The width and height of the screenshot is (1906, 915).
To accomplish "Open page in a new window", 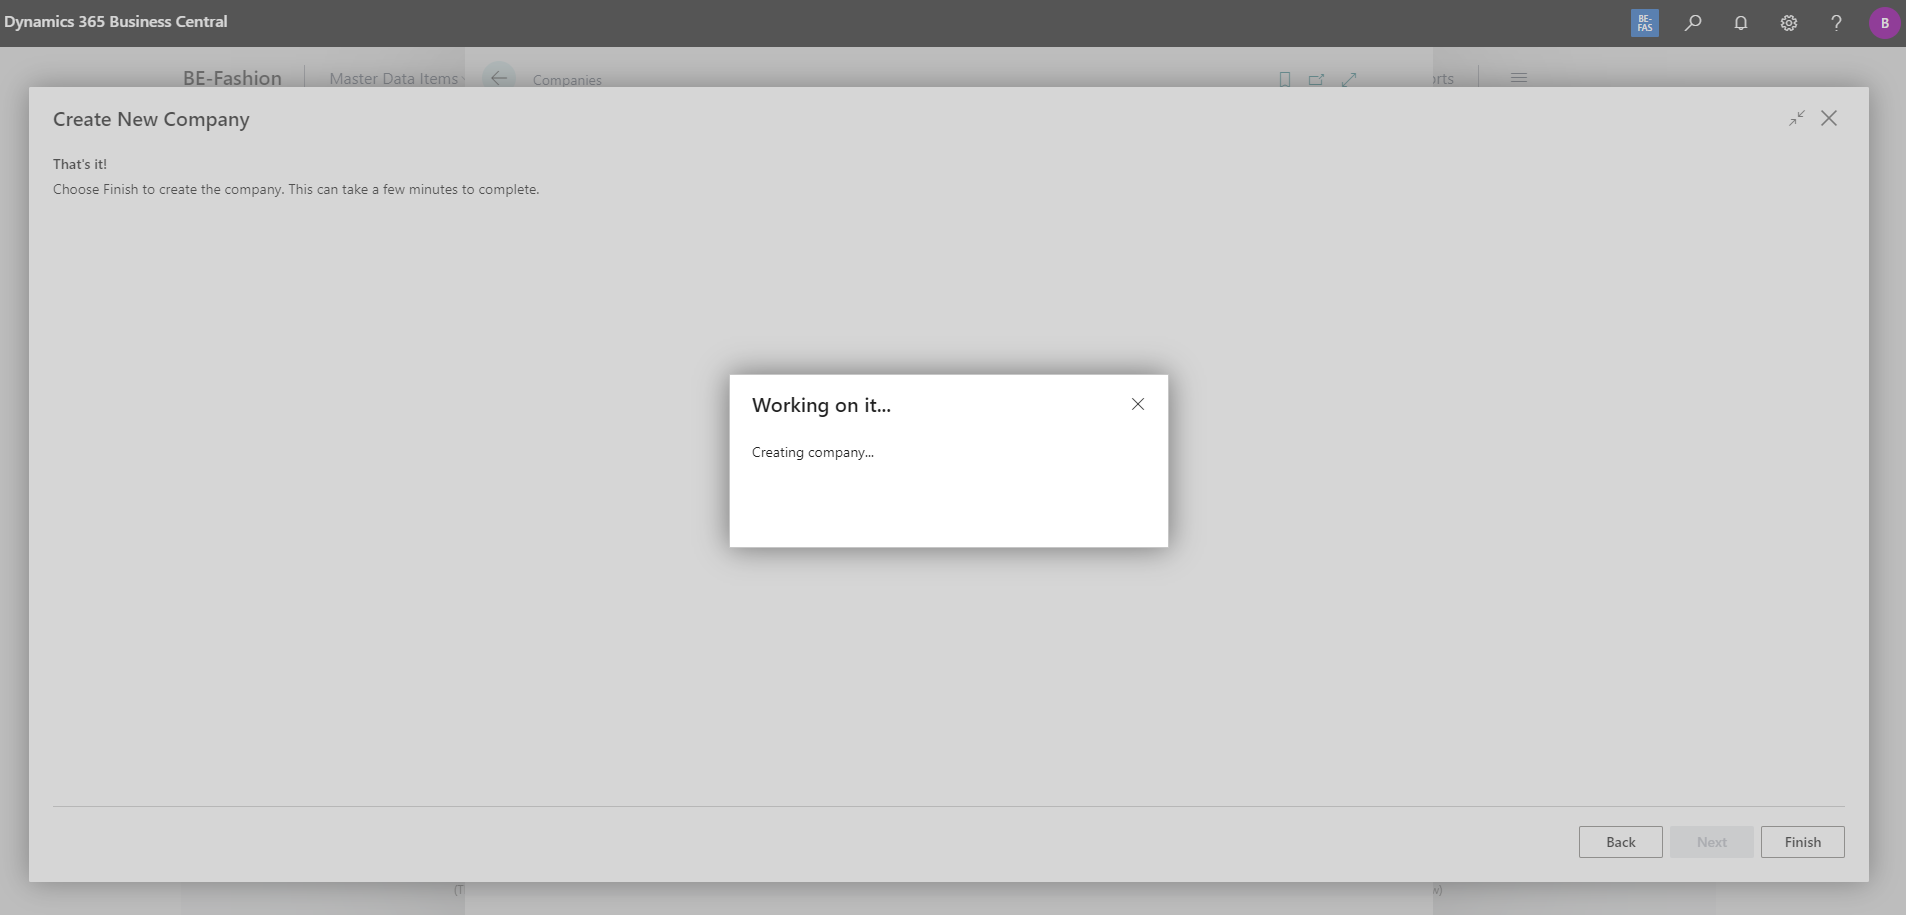I will 1317,79.
